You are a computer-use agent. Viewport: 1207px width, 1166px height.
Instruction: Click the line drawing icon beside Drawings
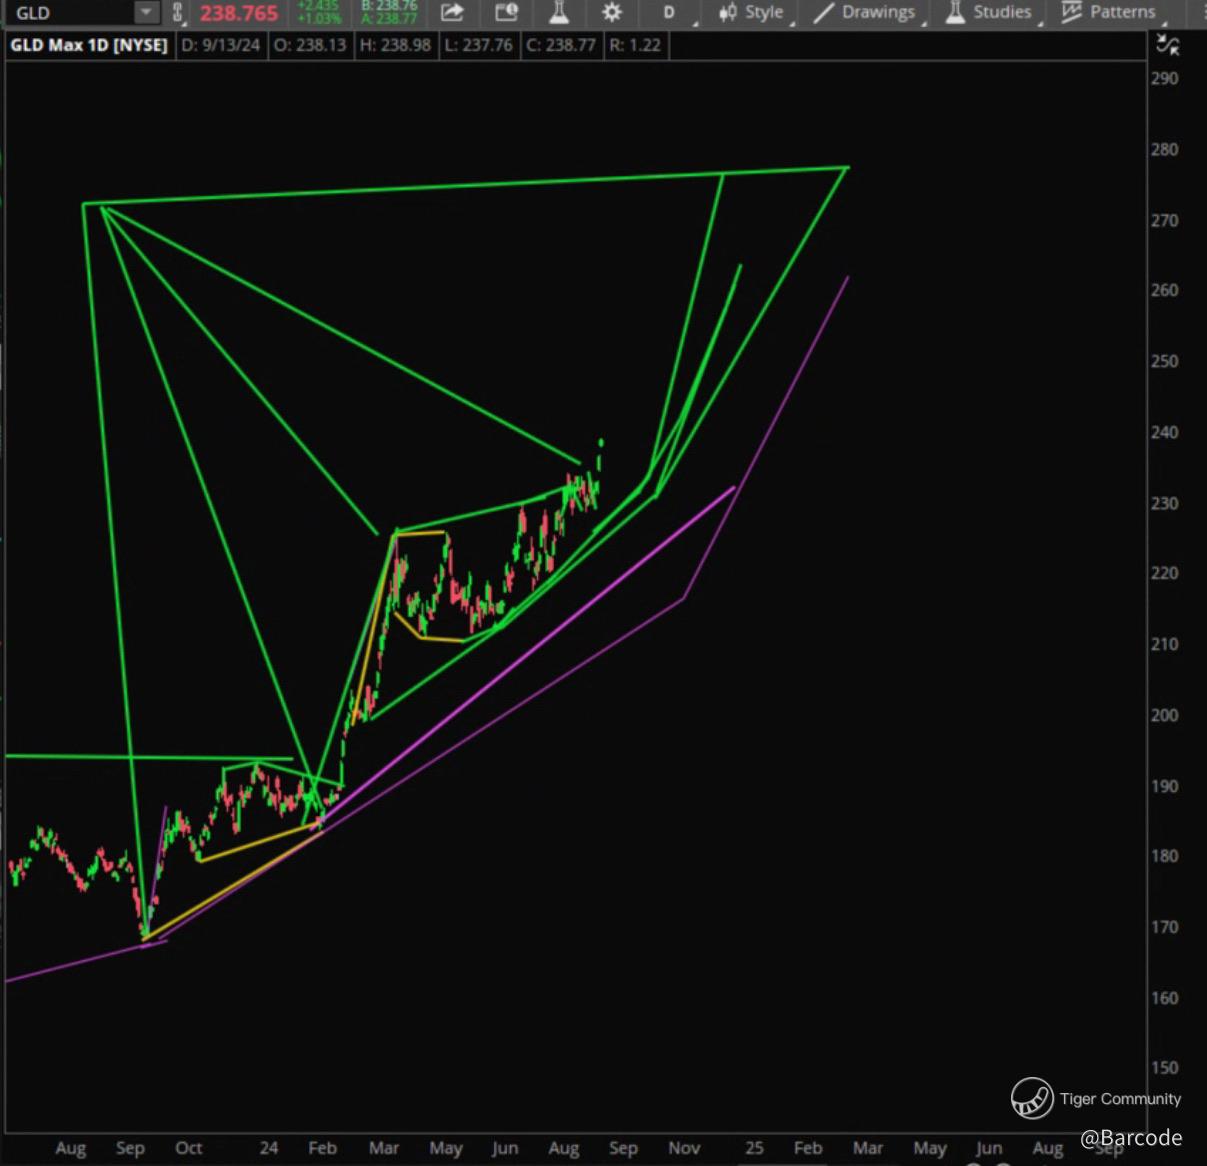(823, 12)
